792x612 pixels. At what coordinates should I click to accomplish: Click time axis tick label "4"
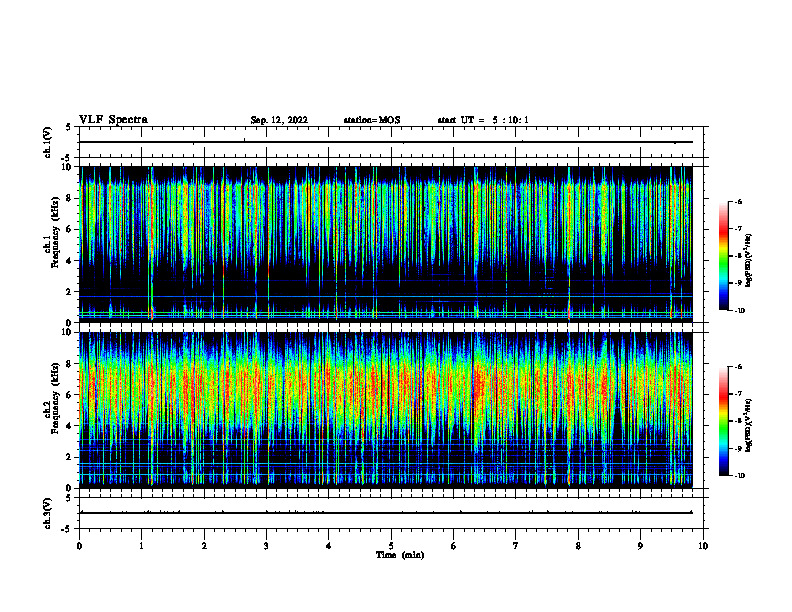click(329, 546)
